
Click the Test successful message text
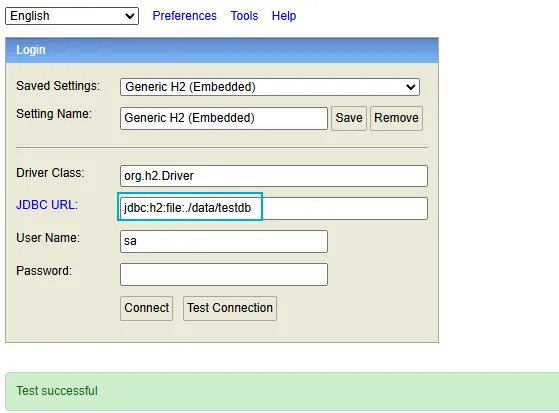tap(57, 391)
